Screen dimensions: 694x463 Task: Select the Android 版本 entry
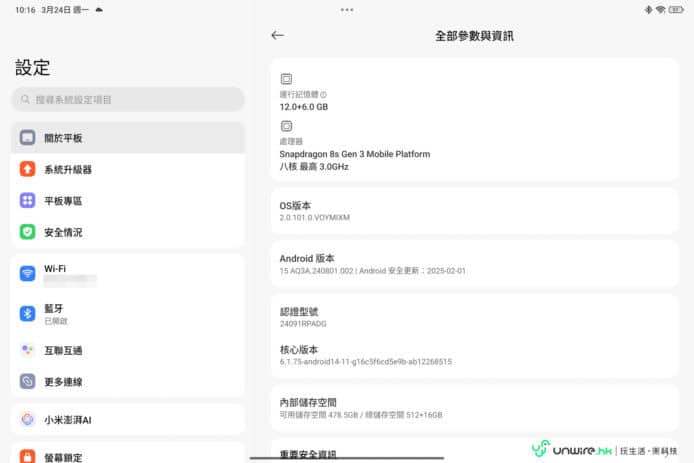tap(475, 264)
